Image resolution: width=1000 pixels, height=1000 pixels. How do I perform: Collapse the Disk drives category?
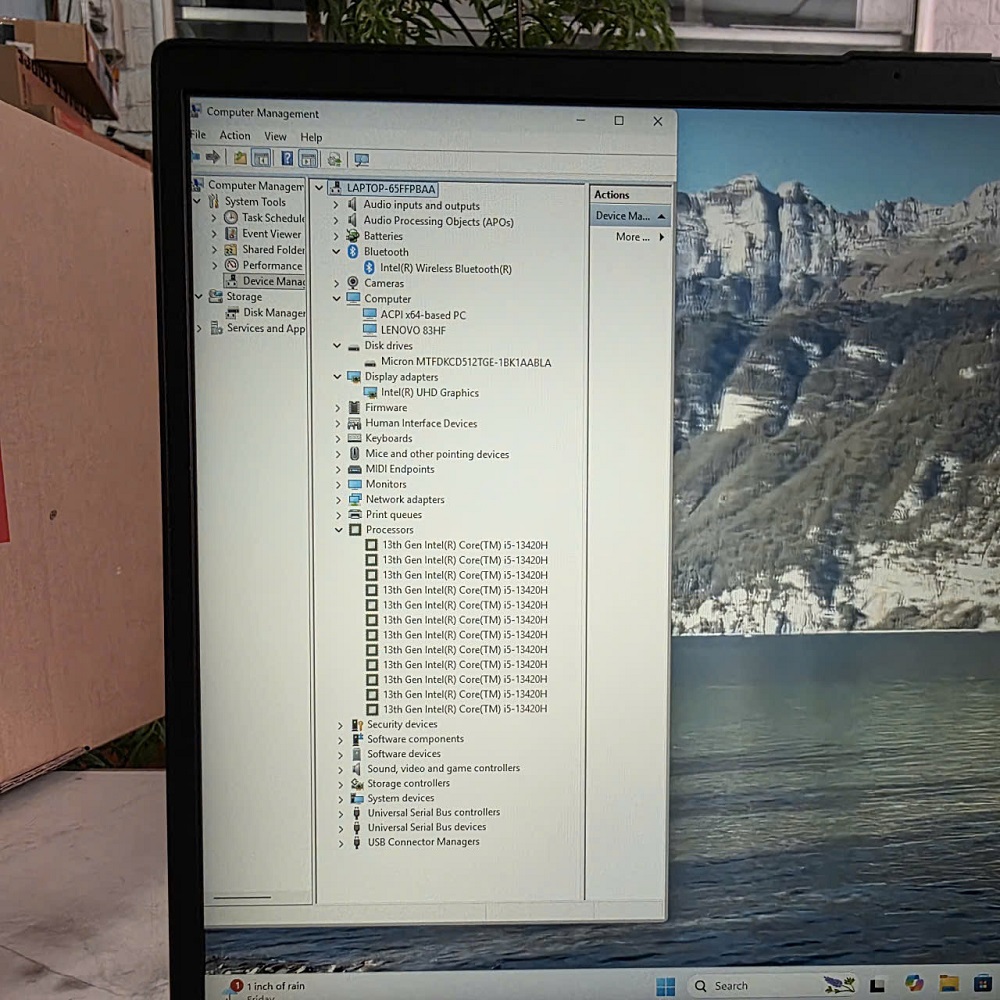(337, 345)
